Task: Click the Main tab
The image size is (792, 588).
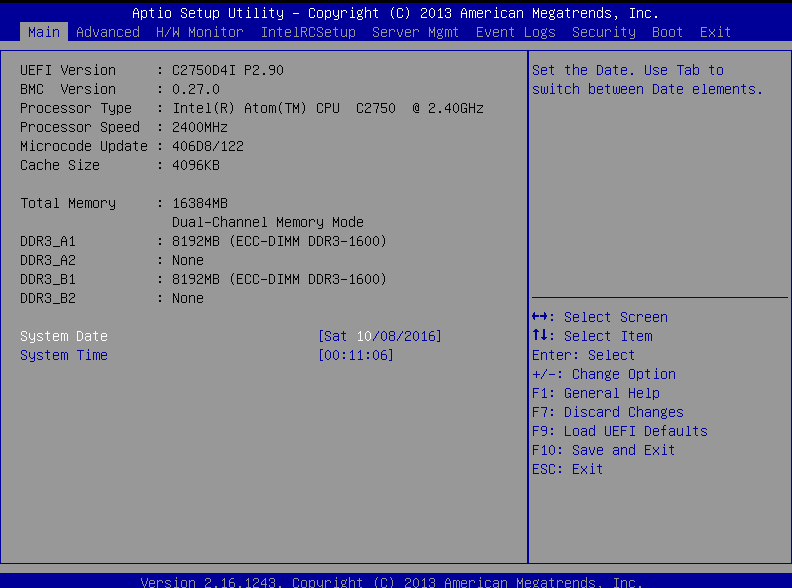Action: (x=44, y=32)
